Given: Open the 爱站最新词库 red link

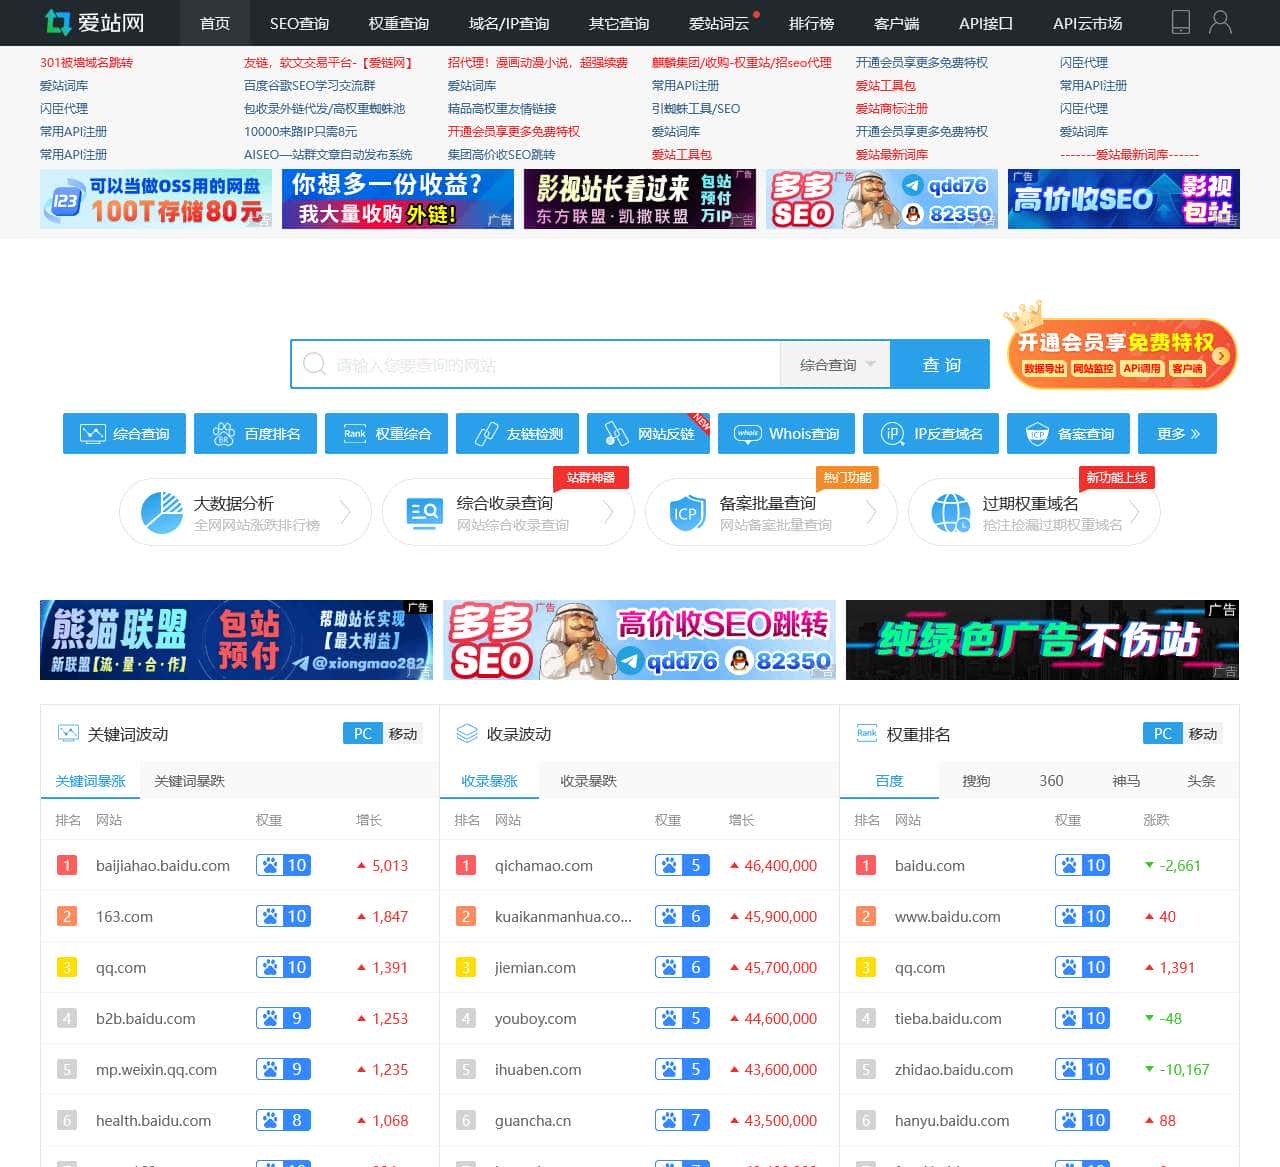Looking at the screenshot, I should [x=892, y=154].
